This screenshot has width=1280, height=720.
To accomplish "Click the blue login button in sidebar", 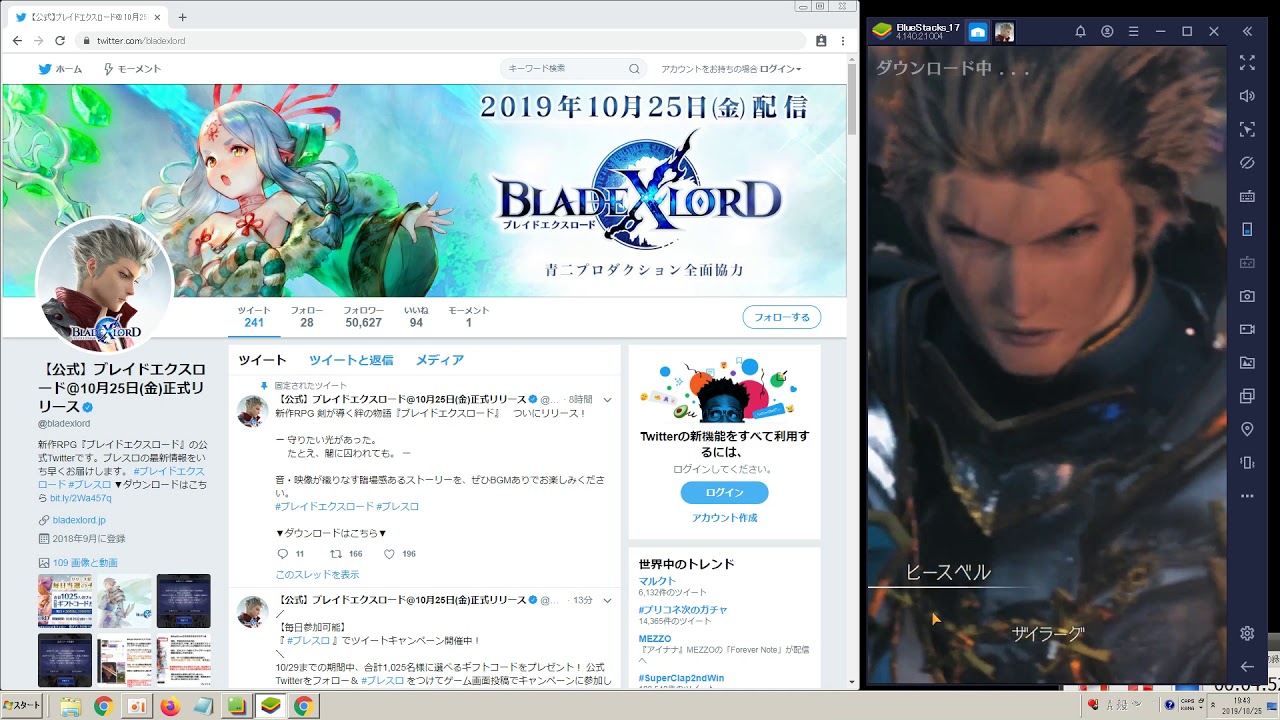I will [724, 493].
